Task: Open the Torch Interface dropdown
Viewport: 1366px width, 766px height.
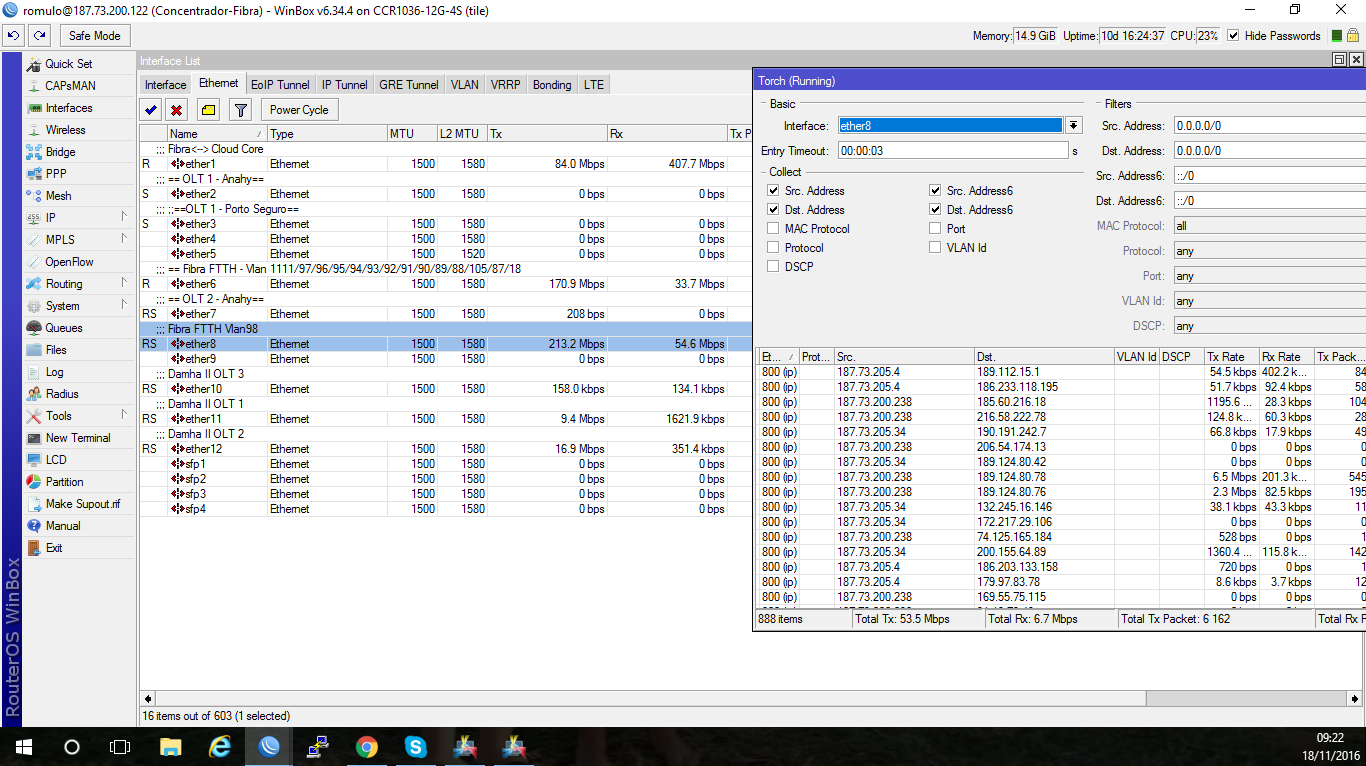Action: click(1073, 126)
